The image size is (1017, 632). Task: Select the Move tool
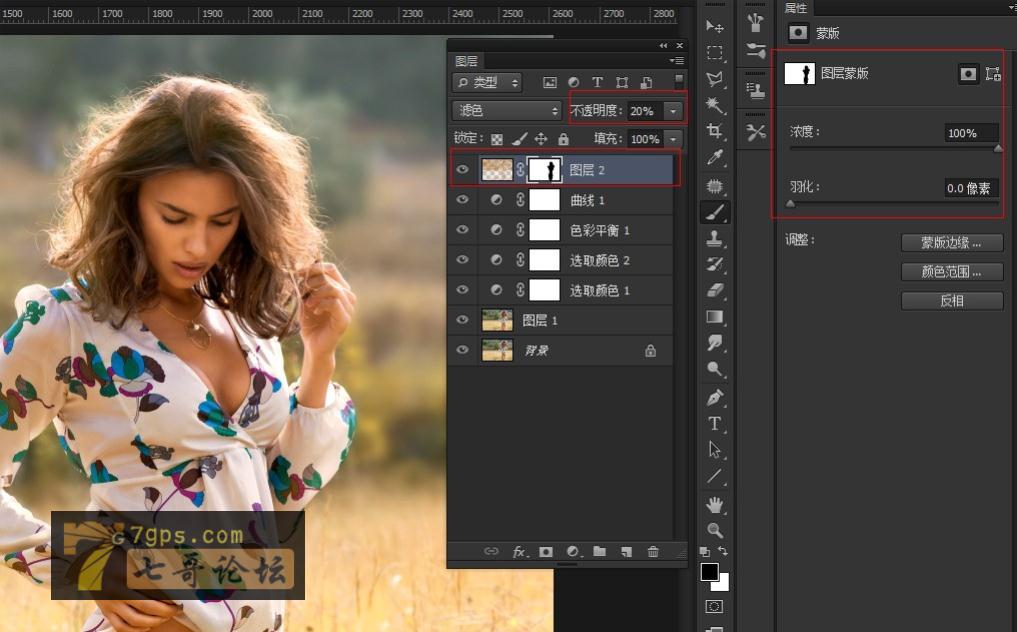click(715, 26)
